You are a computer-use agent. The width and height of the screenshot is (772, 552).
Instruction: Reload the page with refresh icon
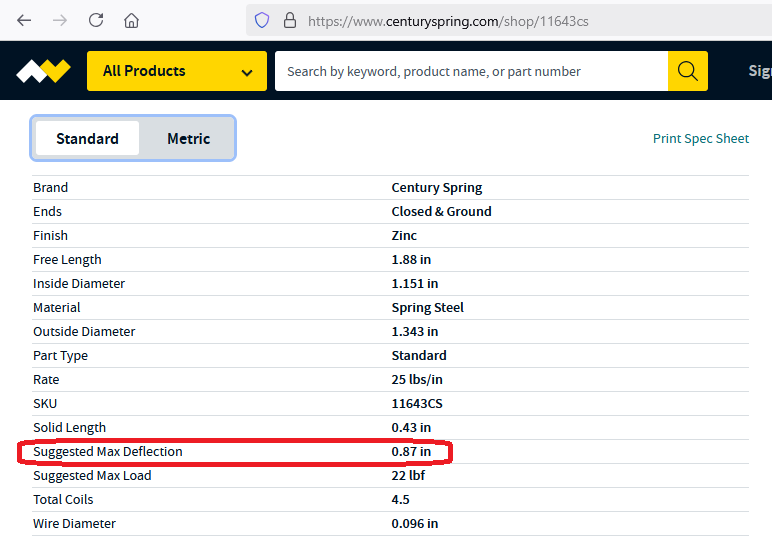[96, 20]
